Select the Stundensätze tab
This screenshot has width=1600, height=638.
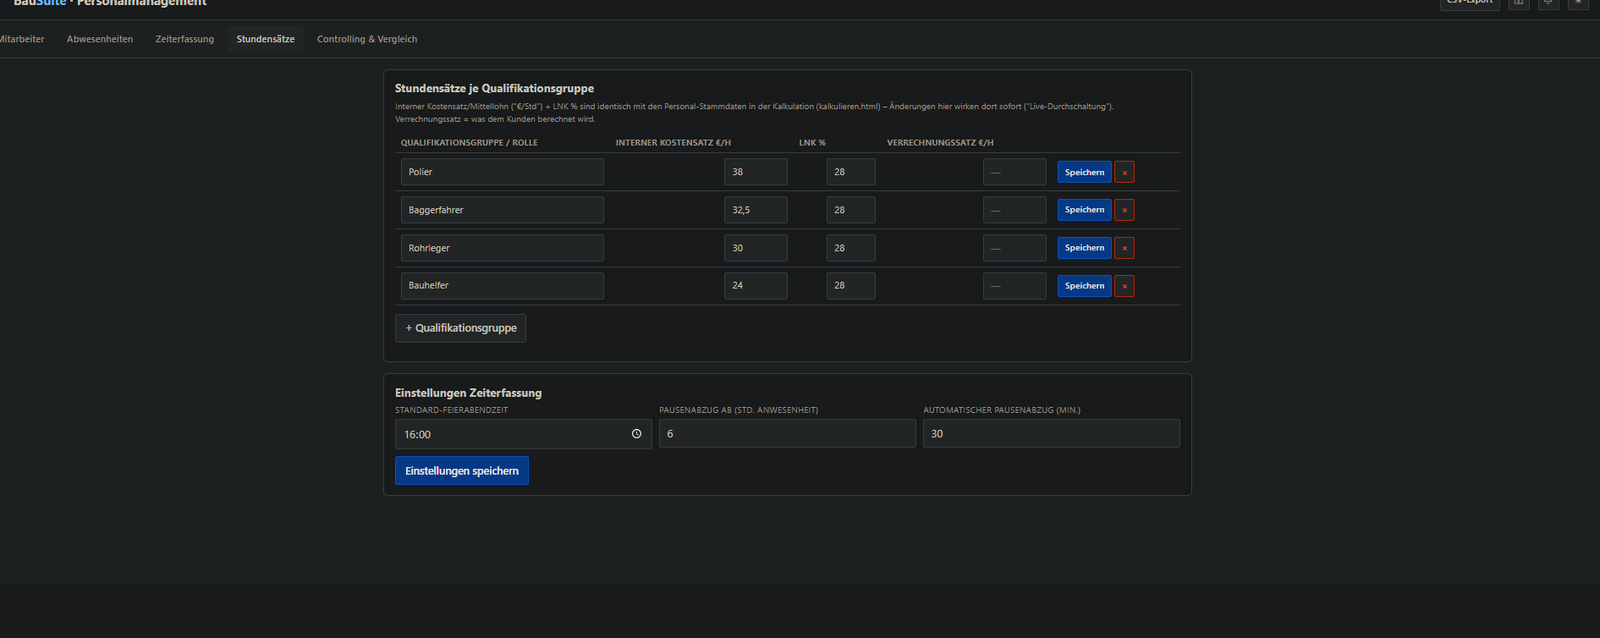[x=265, y=39]
